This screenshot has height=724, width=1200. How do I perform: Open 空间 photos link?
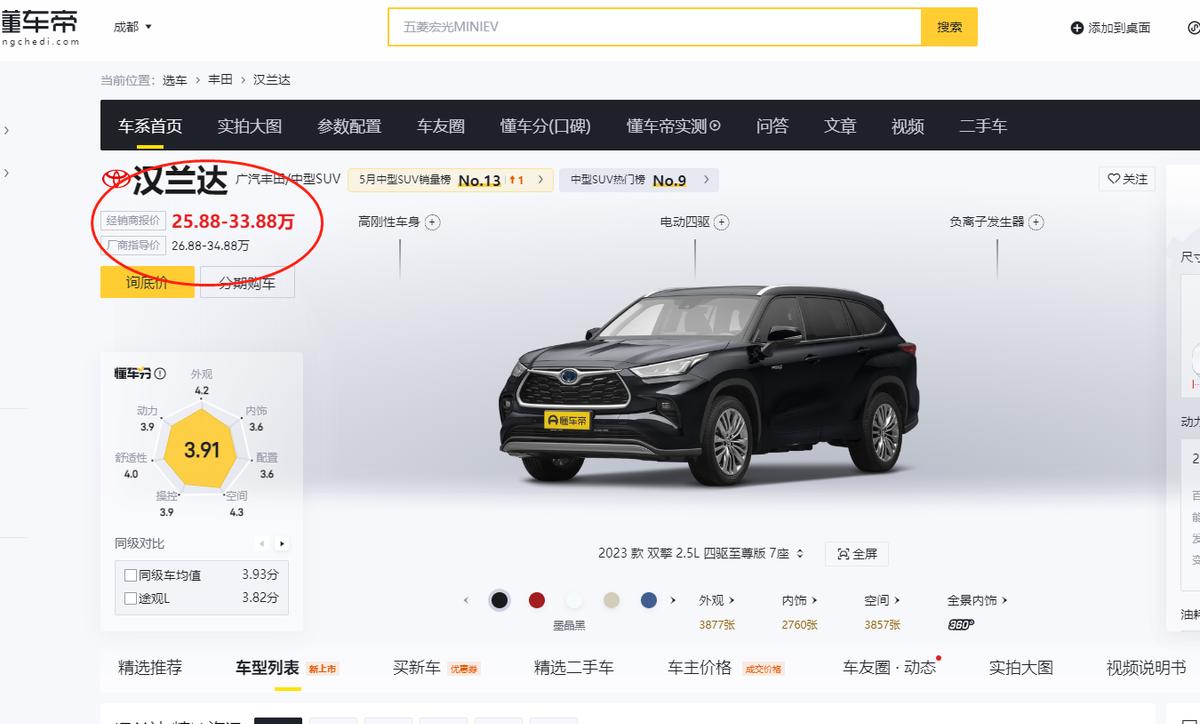pos(883,600)
